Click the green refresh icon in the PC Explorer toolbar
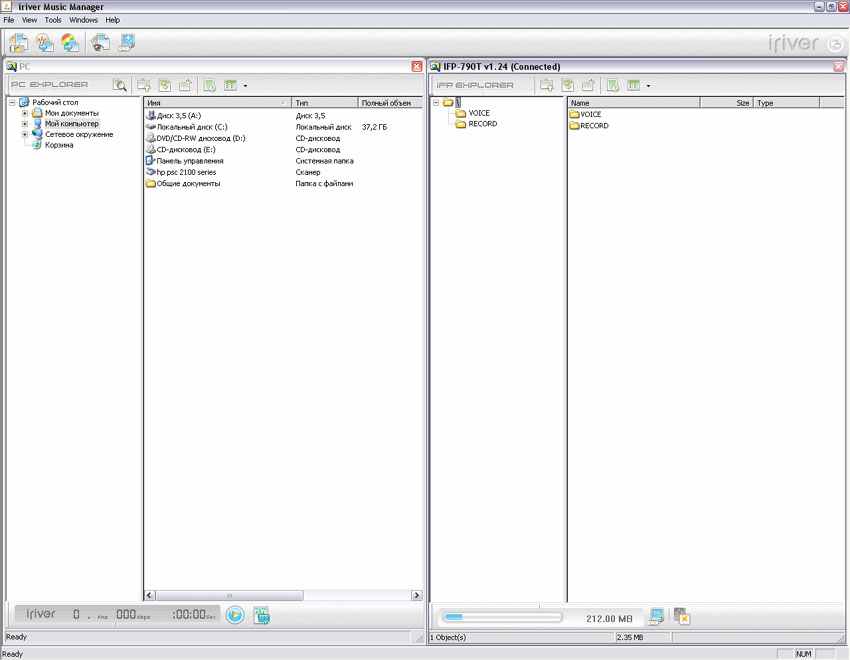The image size is (850, 660). (165, 85)
